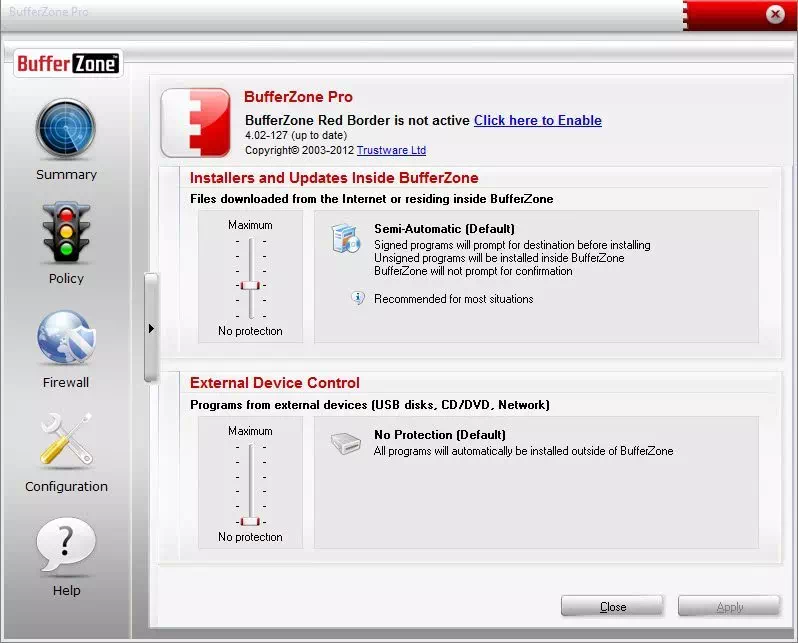Close the BufferZone Pro window
798x643 pixels.
775,14
